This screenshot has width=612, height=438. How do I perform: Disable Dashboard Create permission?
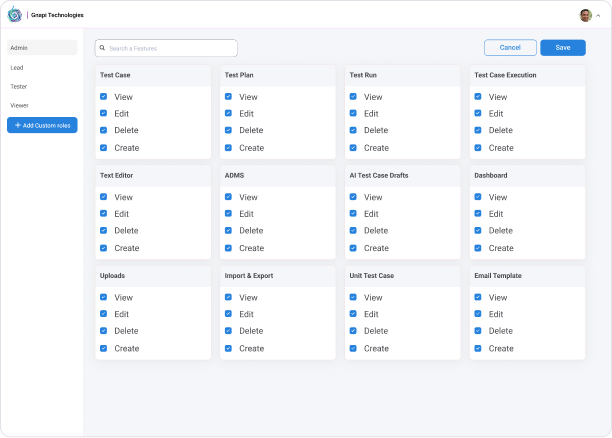[478, 248]
